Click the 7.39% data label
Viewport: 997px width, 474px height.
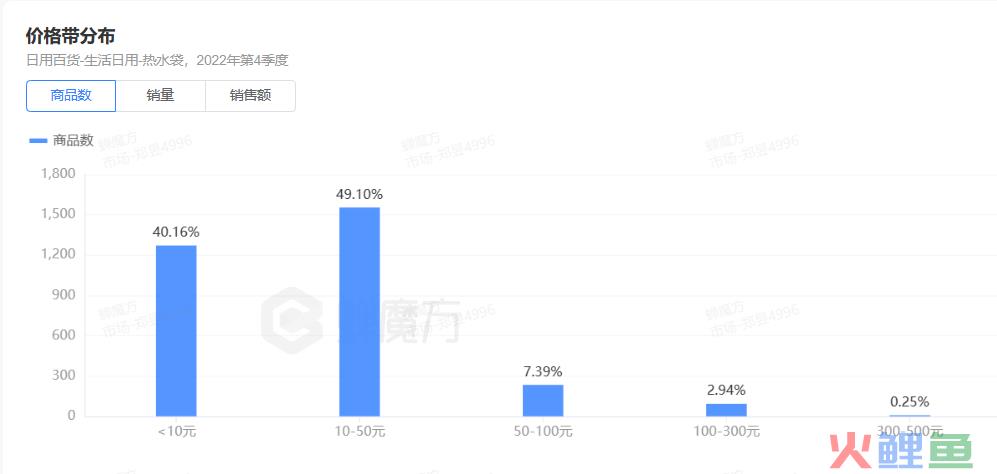tap(543, 372)
